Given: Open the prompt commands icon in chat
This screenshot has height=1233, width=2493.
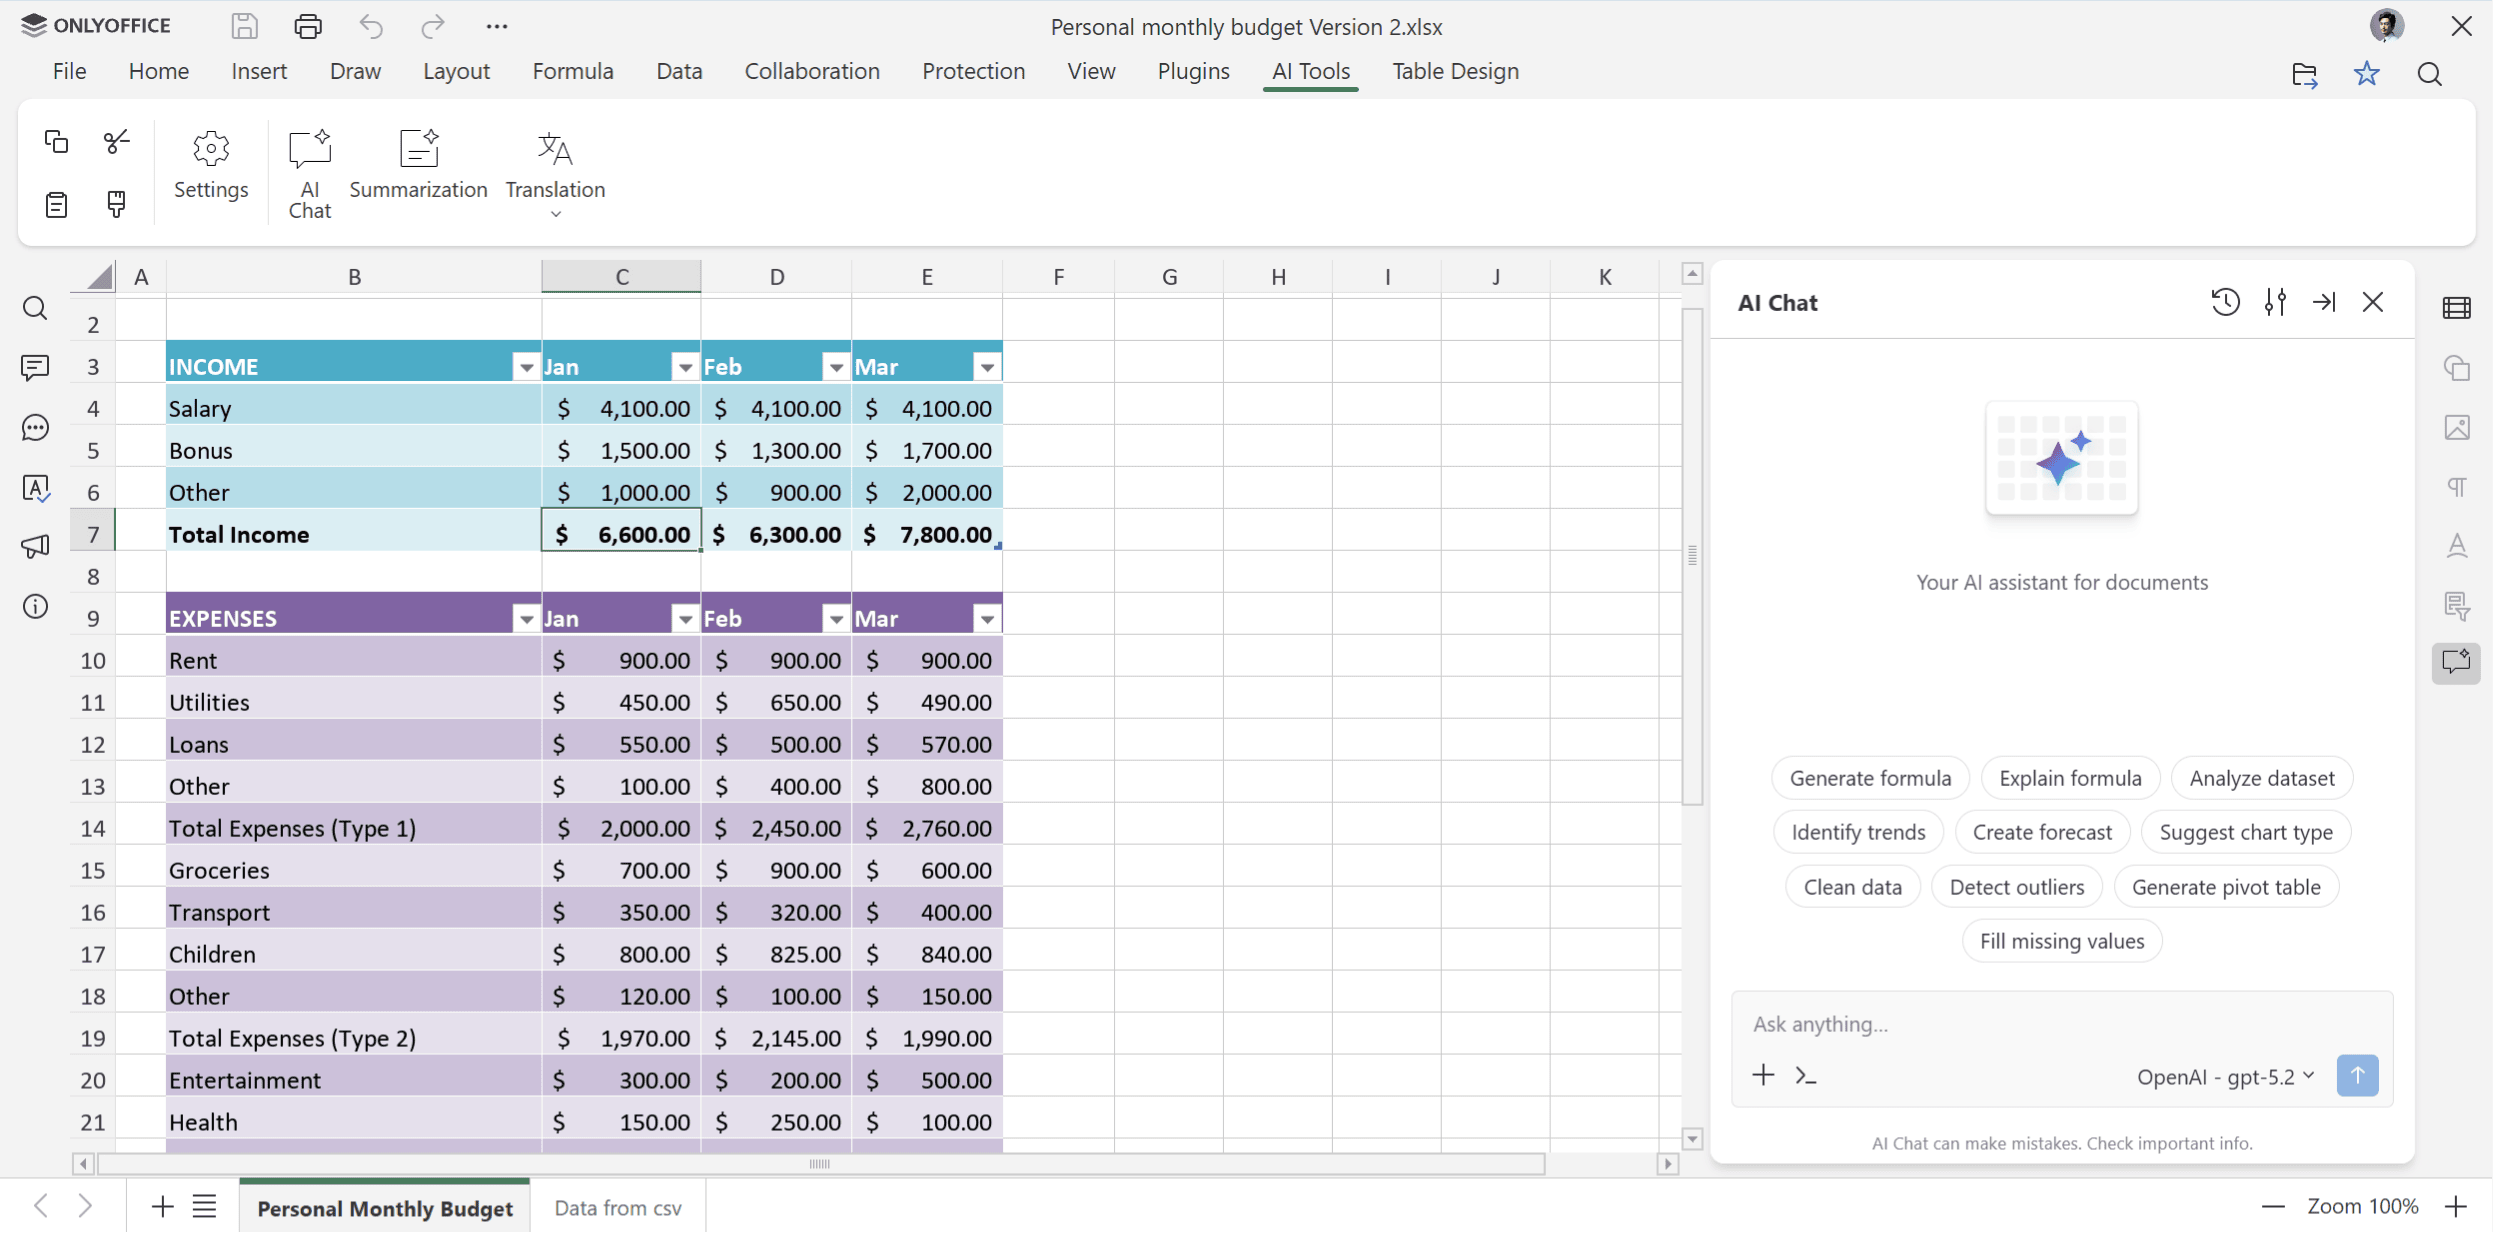Looking at the screenshot, I should point(1806,1076).
